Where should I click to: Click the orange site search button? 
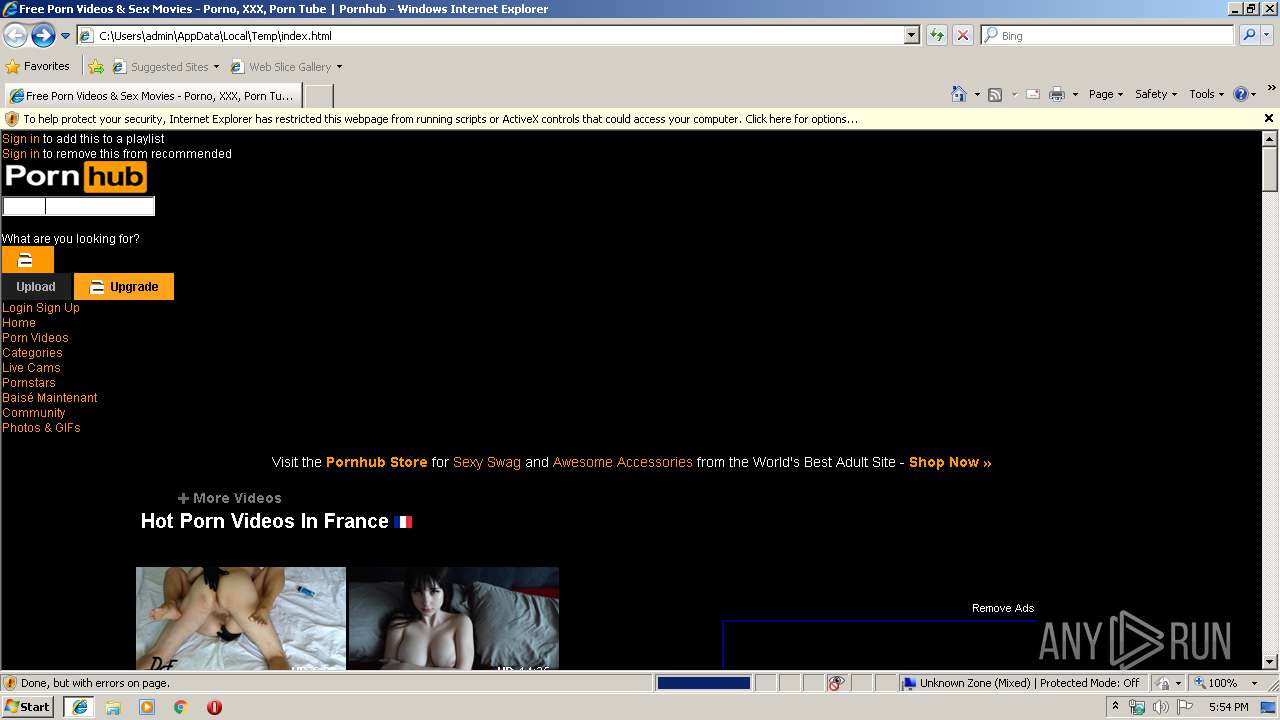tap(27, 260)
